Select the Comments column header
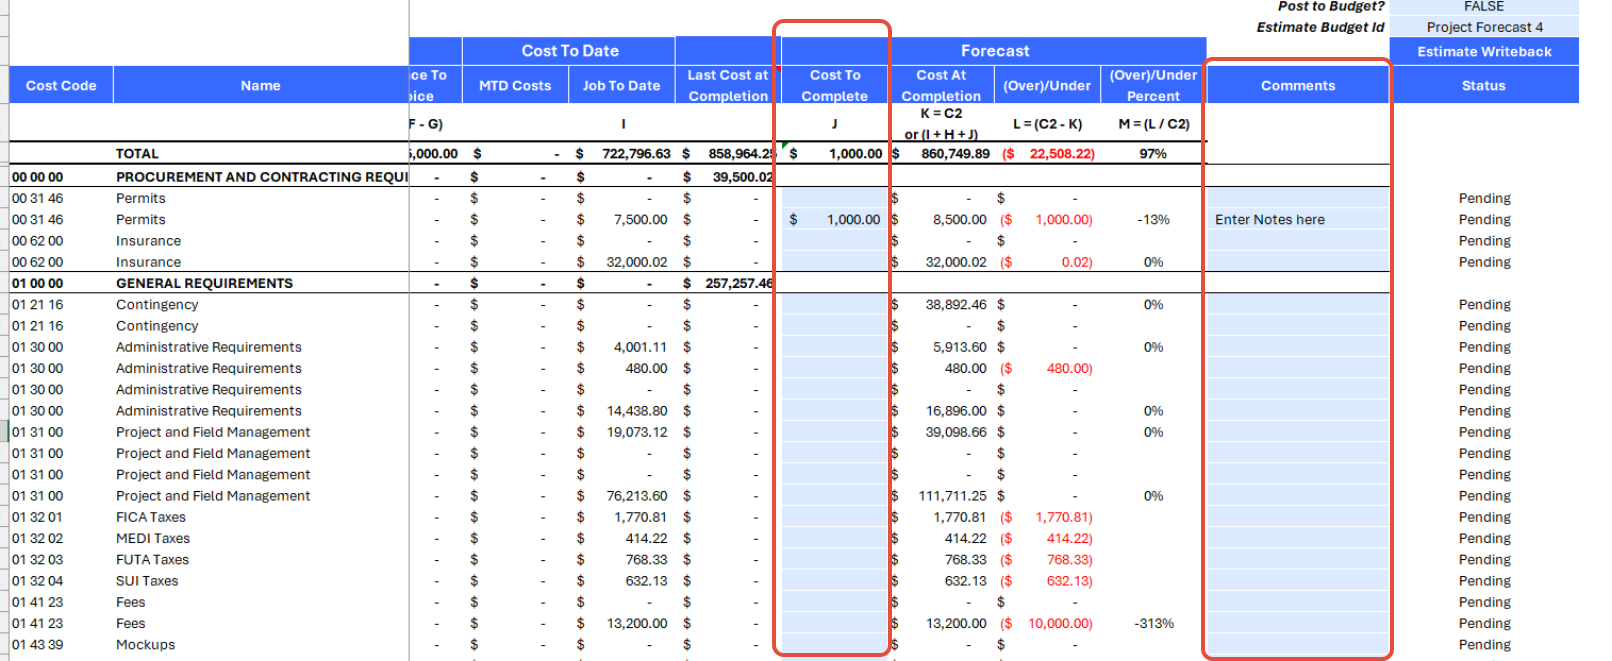This screenshot has height=661, width=1612. click(x=1297, y=86)
